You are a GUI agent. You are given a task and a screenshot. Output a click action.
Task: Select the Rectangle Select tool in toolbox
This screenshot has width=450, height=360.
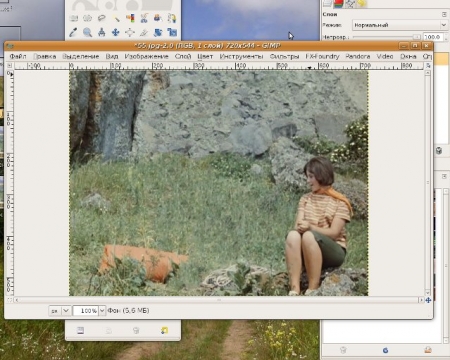pos(74,18)
